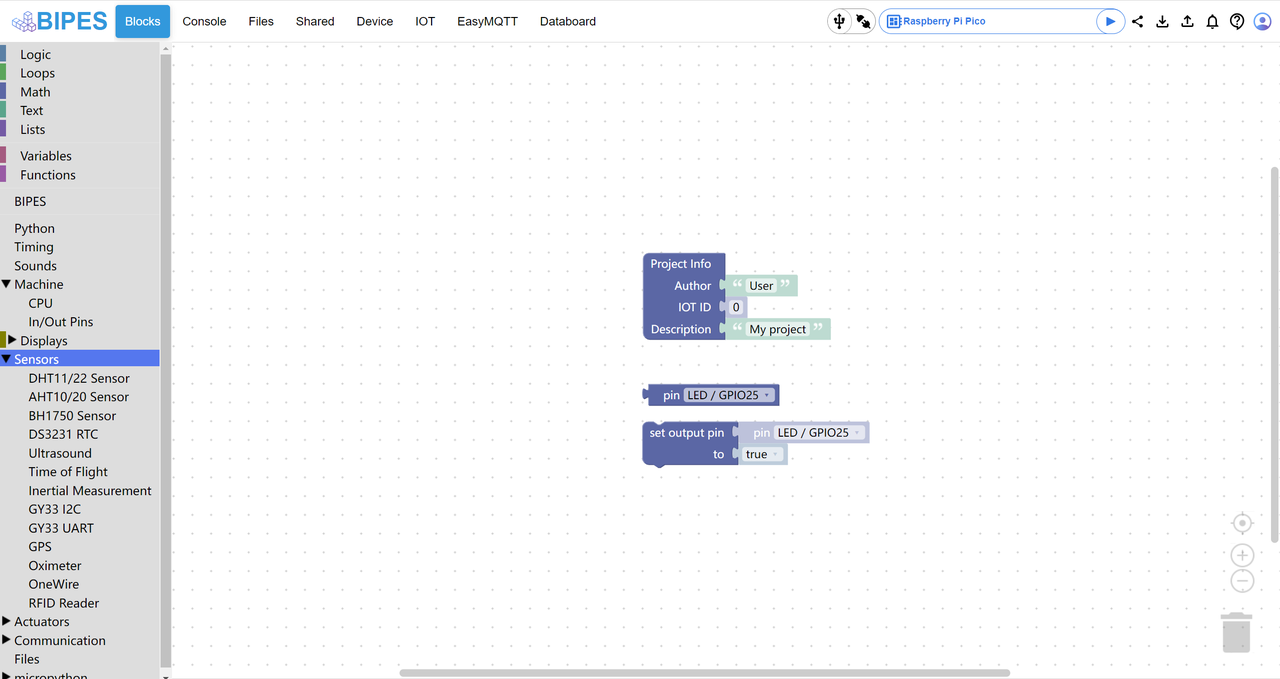Select DHT11/22 Sensor item

coord(80,378)
